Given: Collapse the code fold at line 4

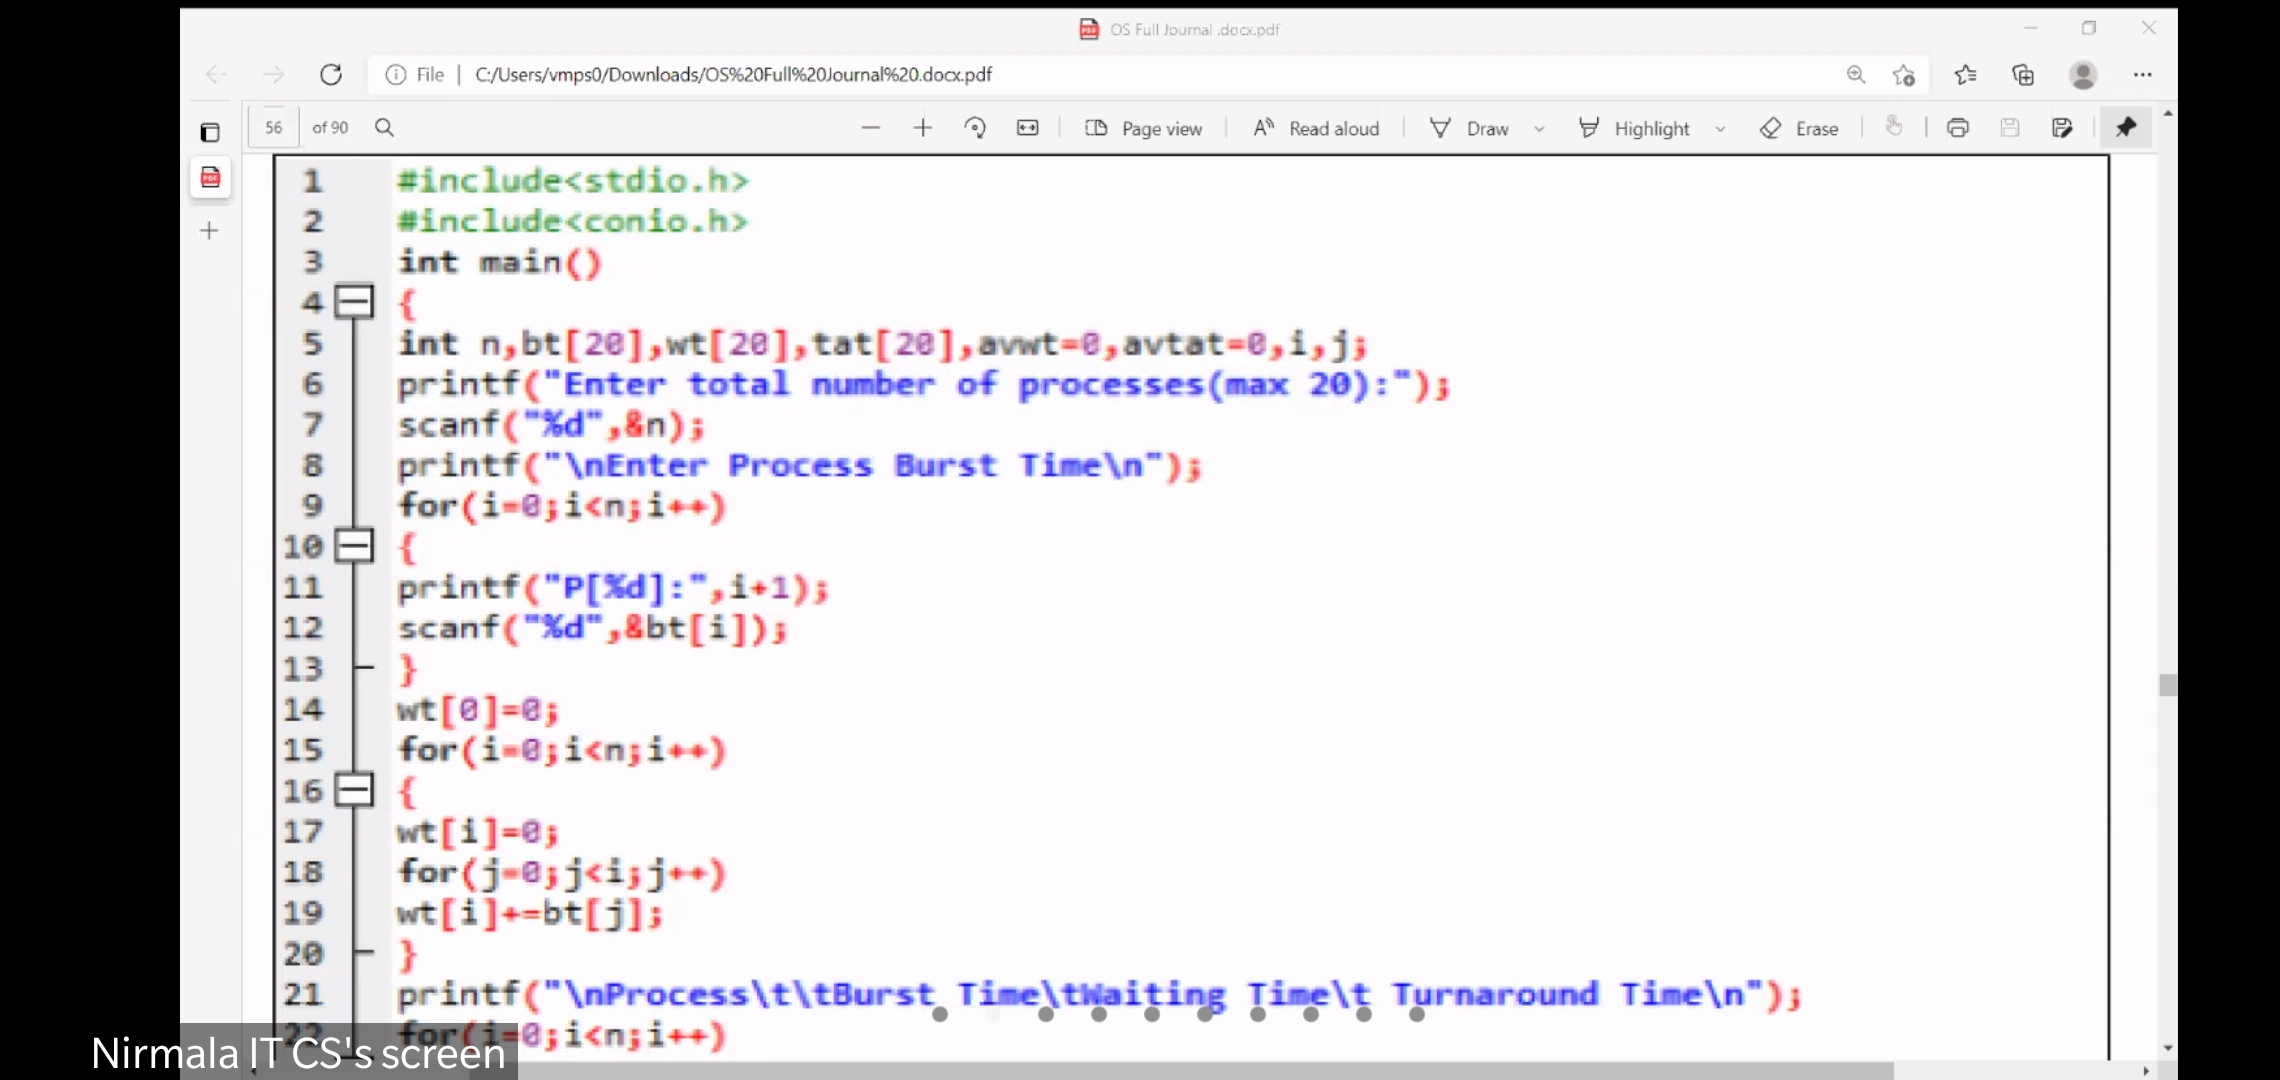Looking at the screenshot, I should (x=353, y=301).
